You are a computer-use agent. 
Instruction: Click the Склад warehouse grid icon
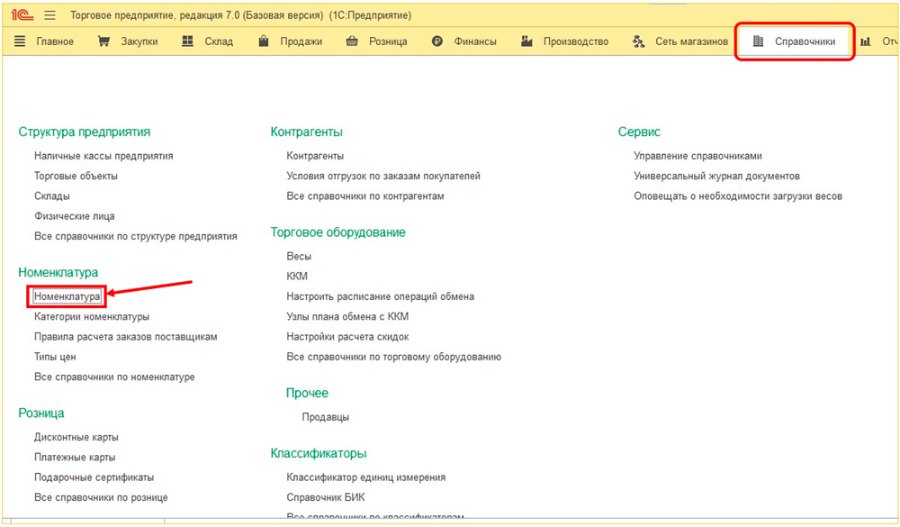click(x=188, y=41)
